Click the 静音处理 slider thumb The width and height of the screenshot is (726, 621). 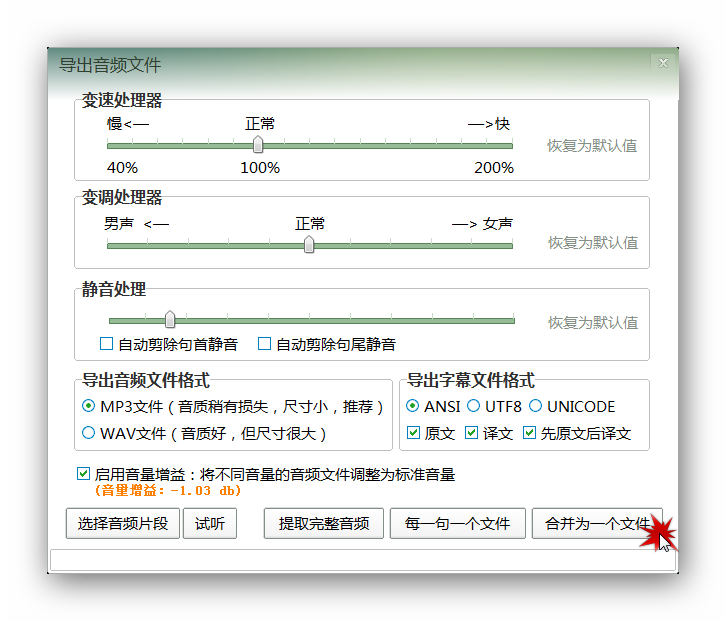click(x=170, y=319)
